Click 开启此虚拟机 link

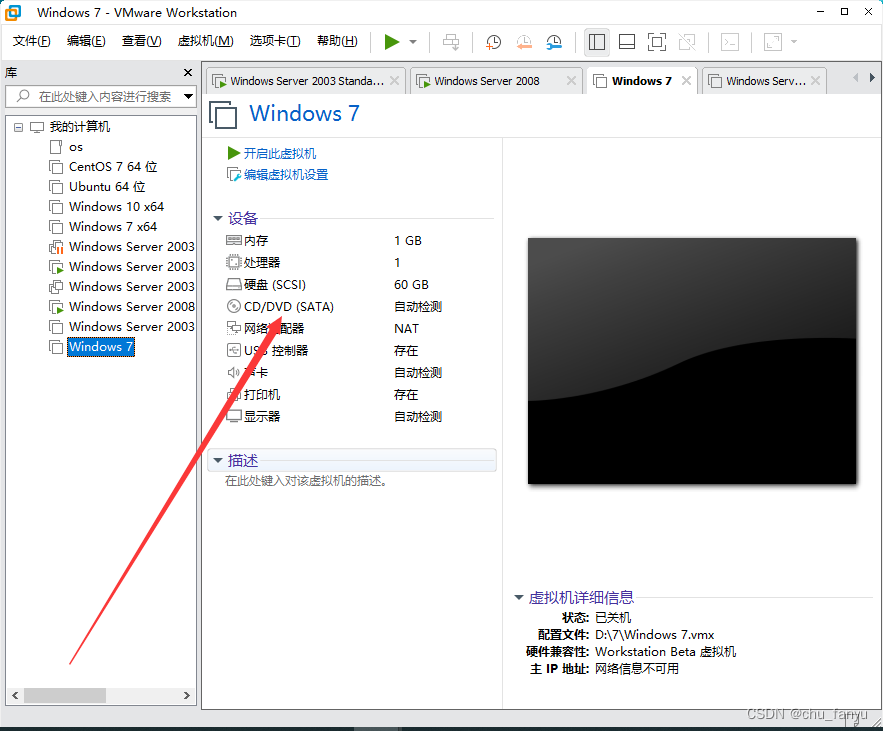279,153
